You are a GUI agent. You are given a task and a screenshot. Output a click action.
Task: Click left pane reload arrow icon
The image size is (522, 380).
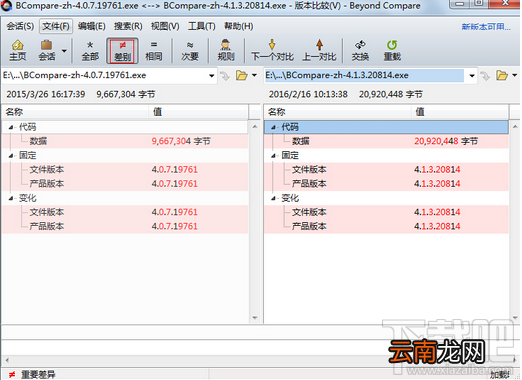pos(225,76)
